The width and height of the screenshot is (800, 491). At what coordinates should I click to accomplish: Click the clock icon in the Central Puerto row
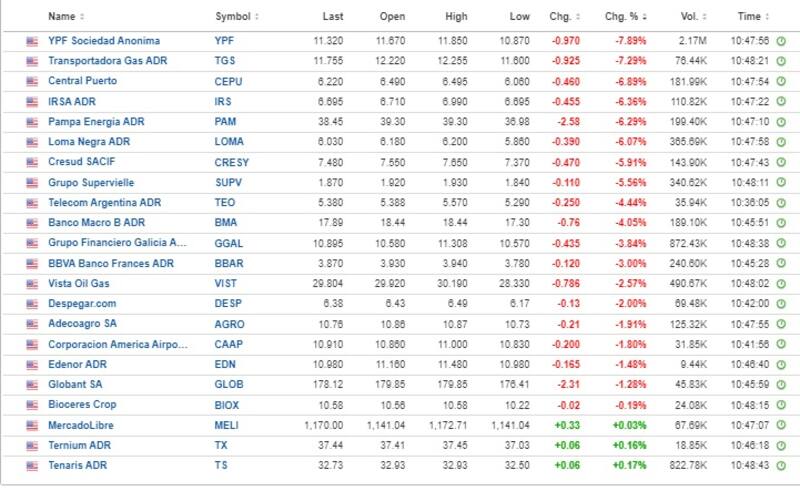click(x=781, y=81)
